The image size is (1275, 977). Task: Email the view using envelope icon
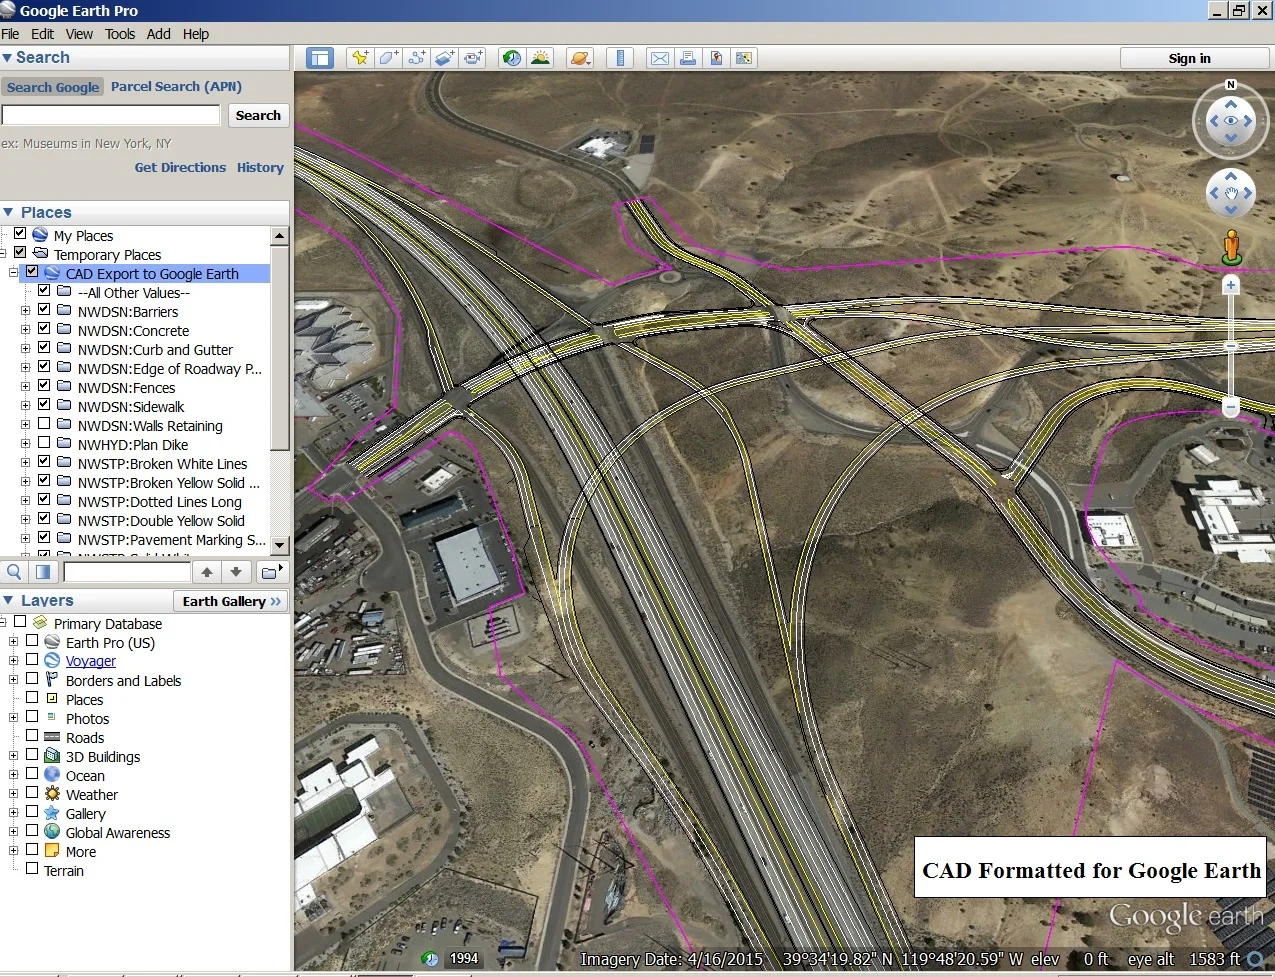pos(660,58)
